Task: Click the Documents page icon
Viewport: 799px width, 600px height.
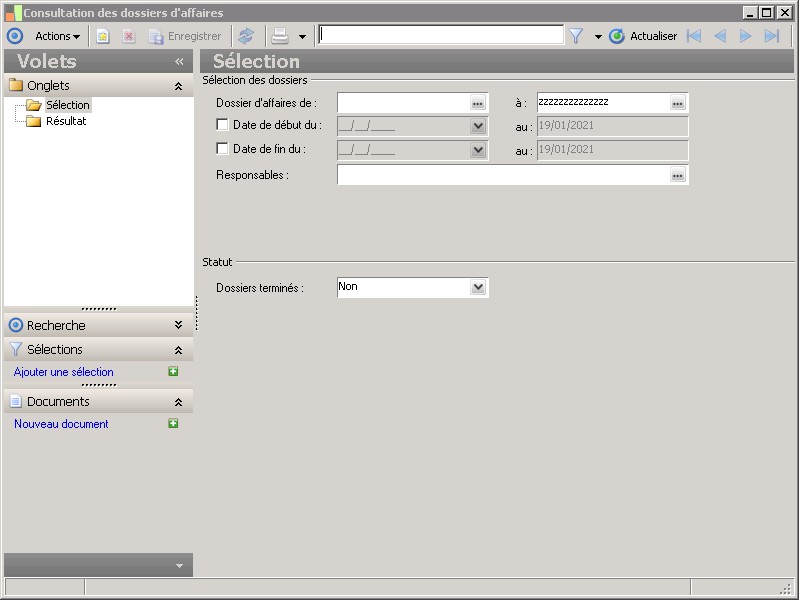Action: pos(16,401)
